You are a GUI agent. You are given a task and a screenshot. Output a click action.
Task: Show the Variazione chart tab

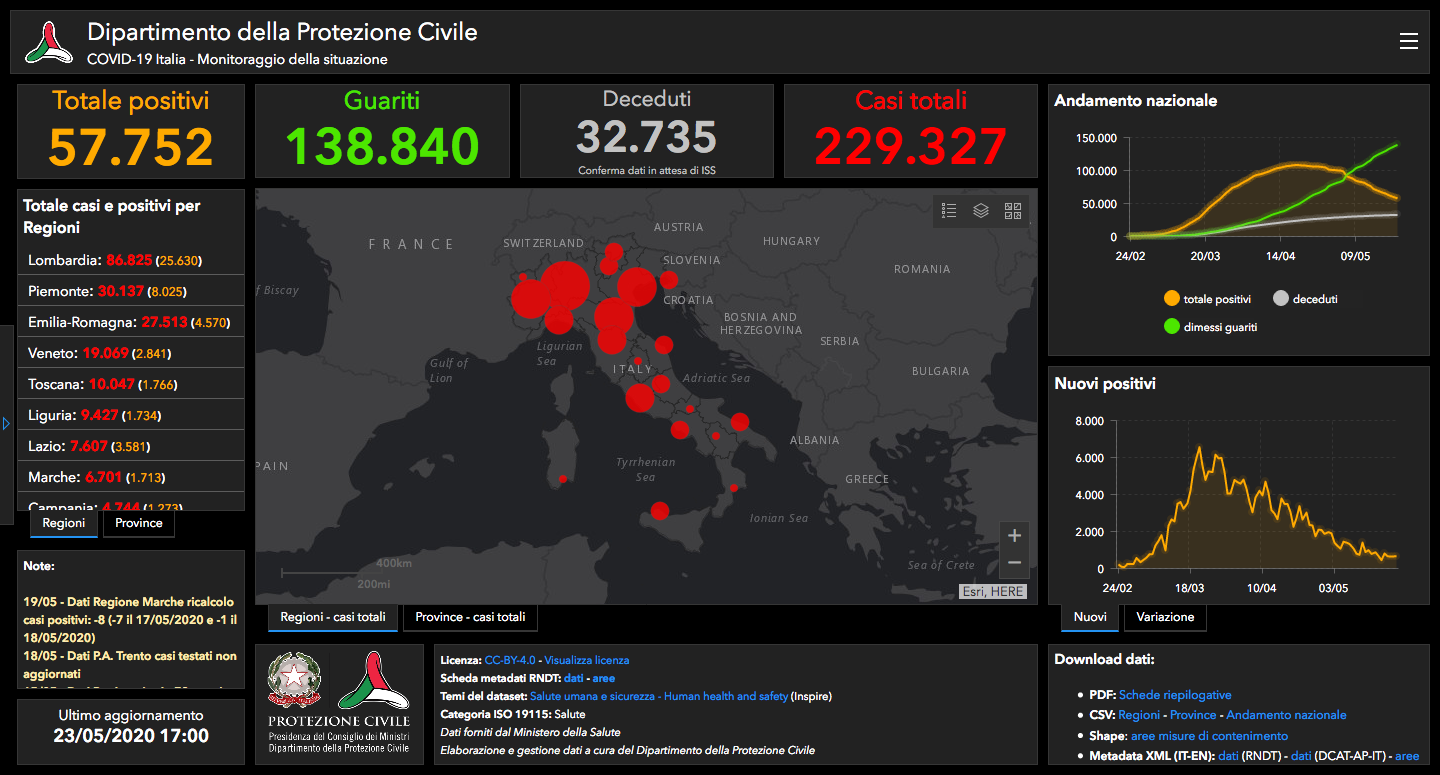1165,617
